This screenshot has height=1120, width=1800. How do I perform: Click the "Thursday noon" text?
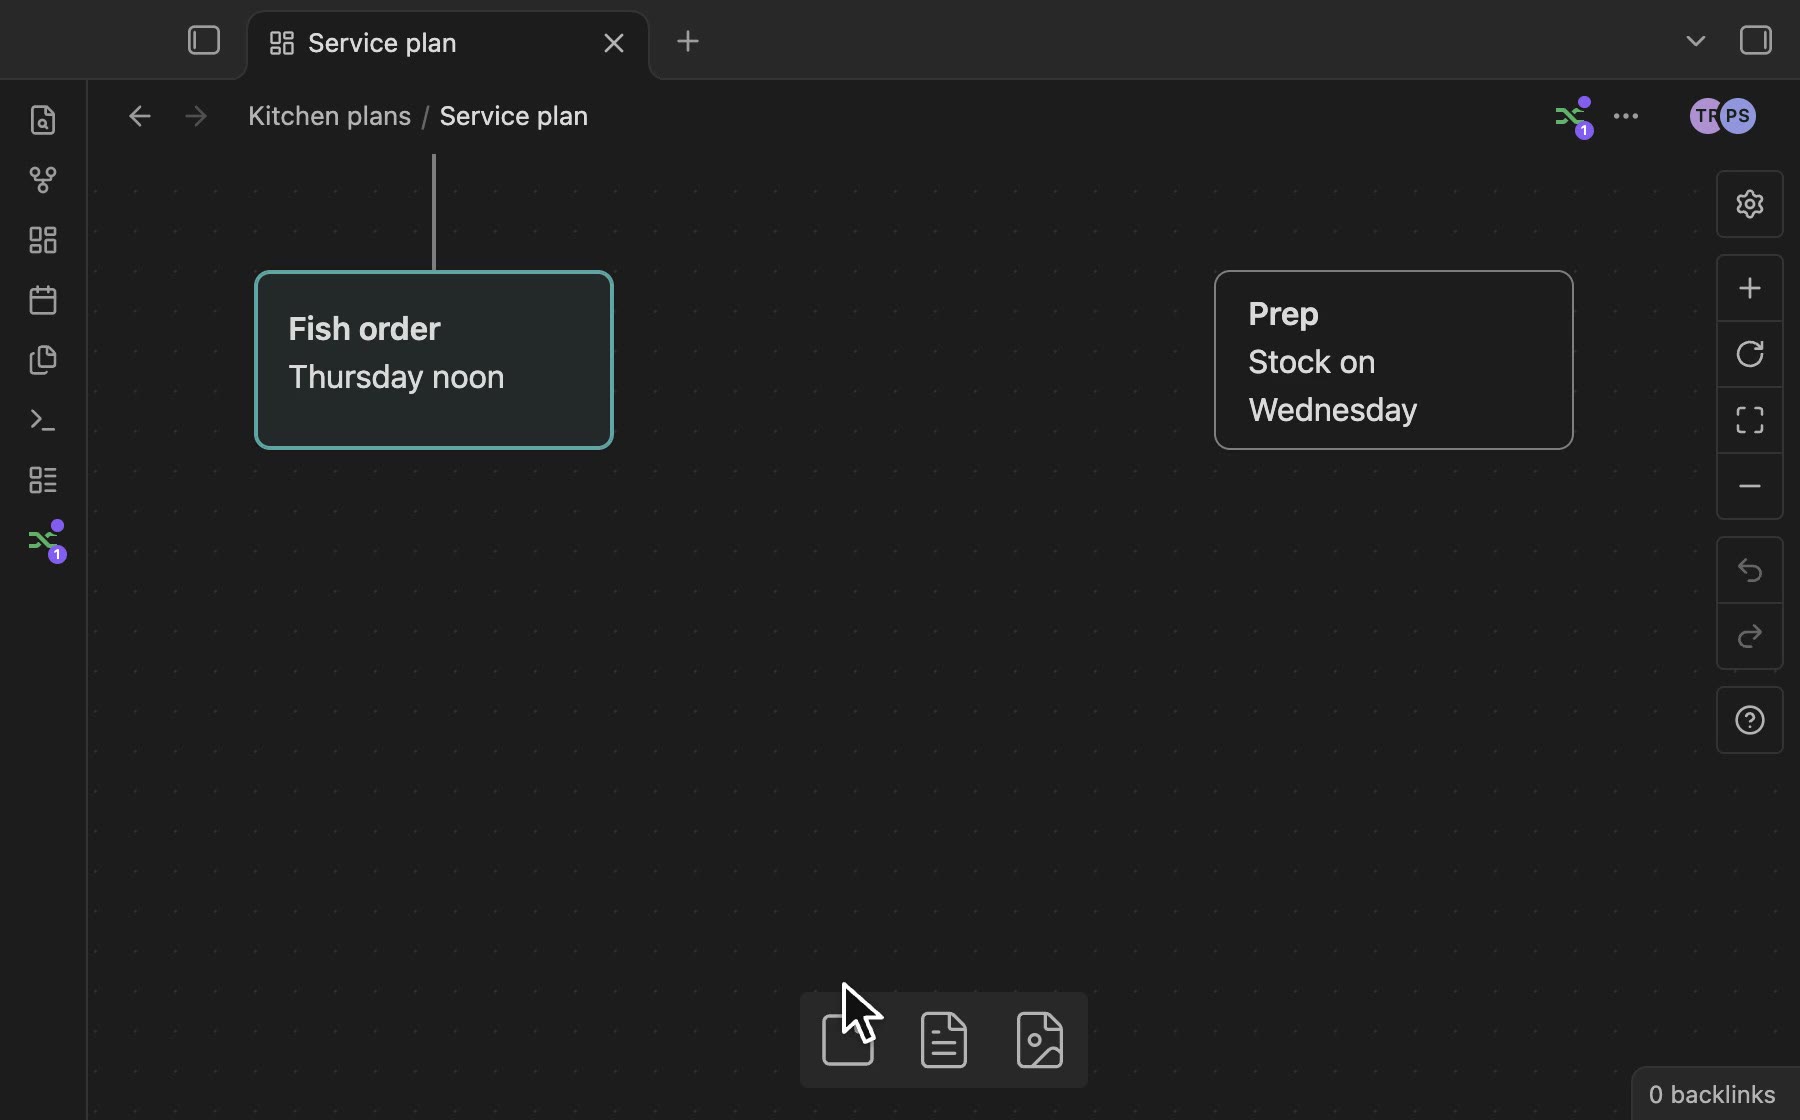[x=397, y=377]
